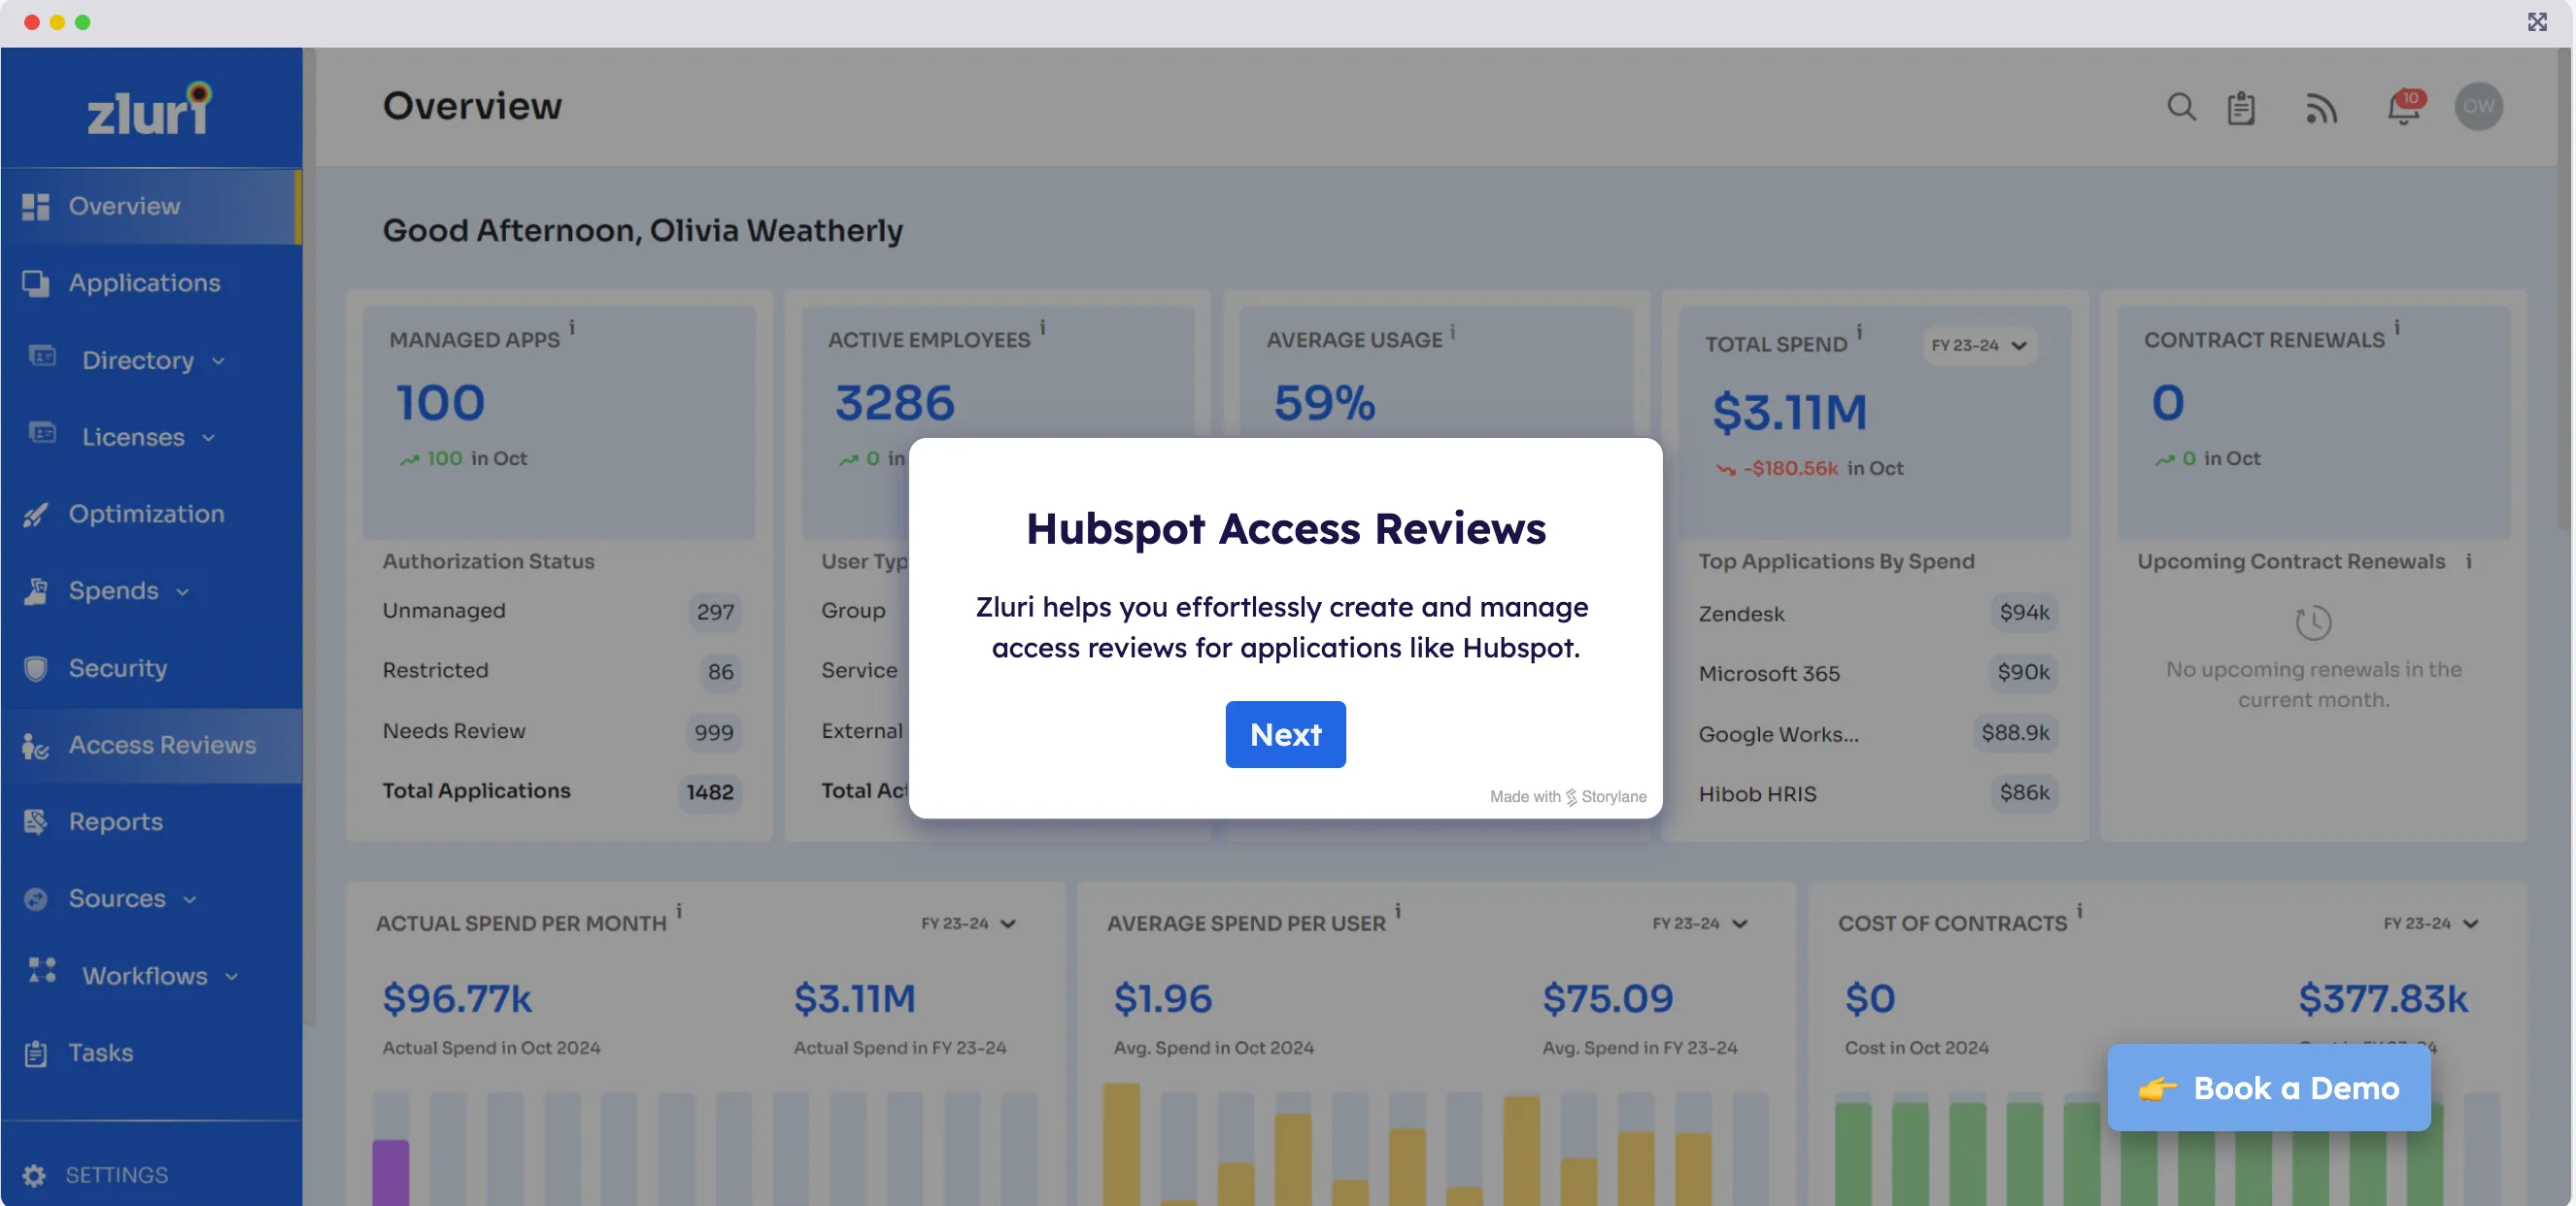Click the Made with Storylane link
This screenshot has height=1206, width=2576.
(x=1568, y=796)
